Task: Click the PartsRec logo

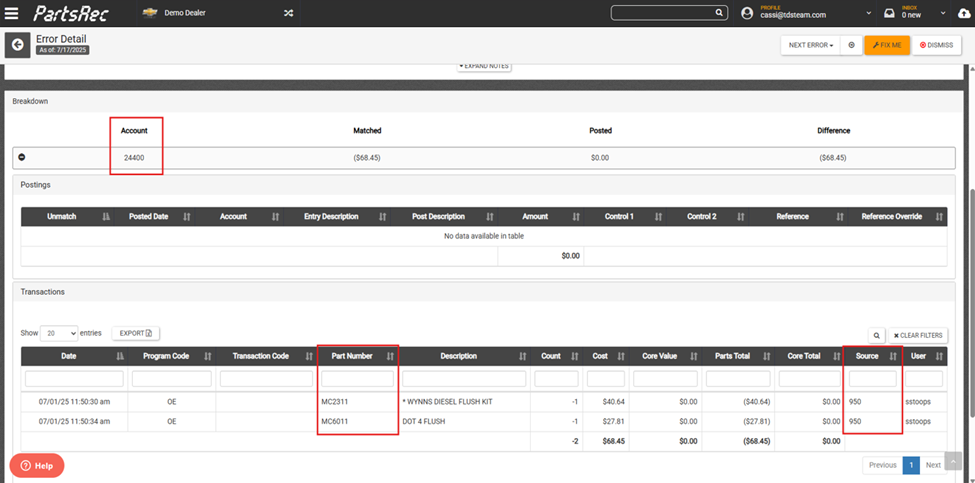Action: click(71, 13)
